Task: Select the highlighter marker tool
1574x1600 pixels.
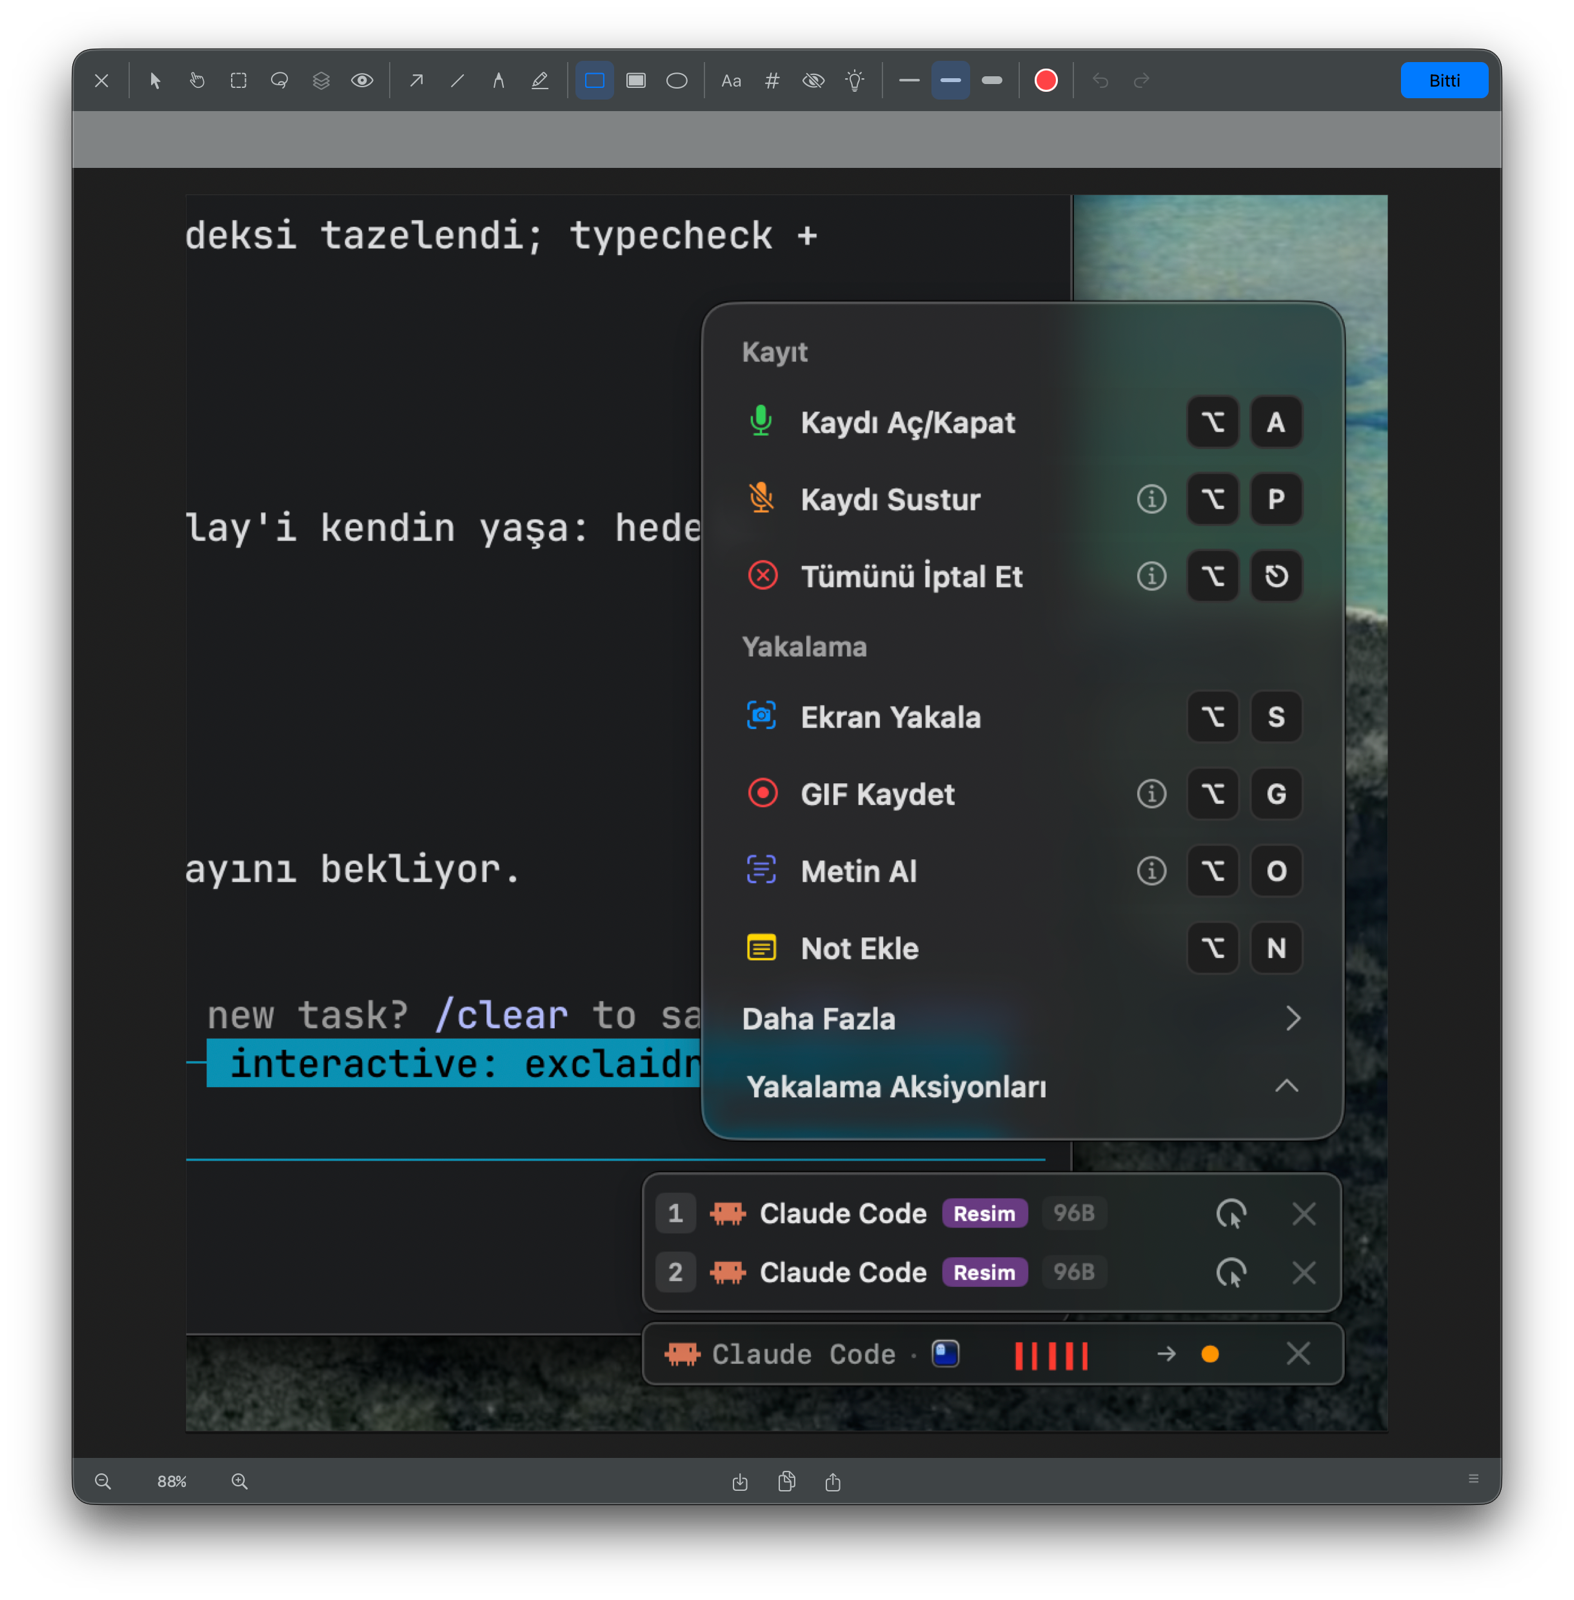Action: click(540, 81)
